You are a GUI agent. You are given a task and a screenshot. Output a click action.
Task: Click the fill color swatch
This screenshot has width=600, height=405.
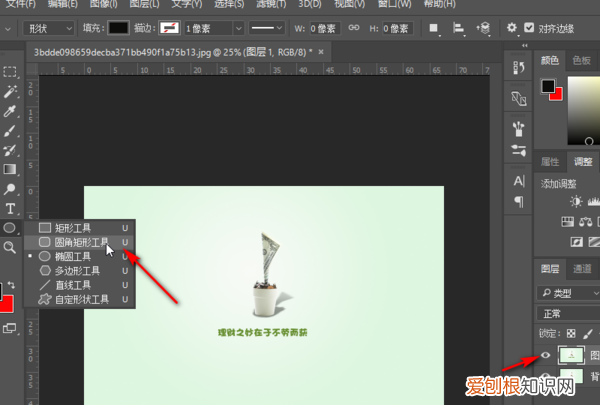coord(118,28)
